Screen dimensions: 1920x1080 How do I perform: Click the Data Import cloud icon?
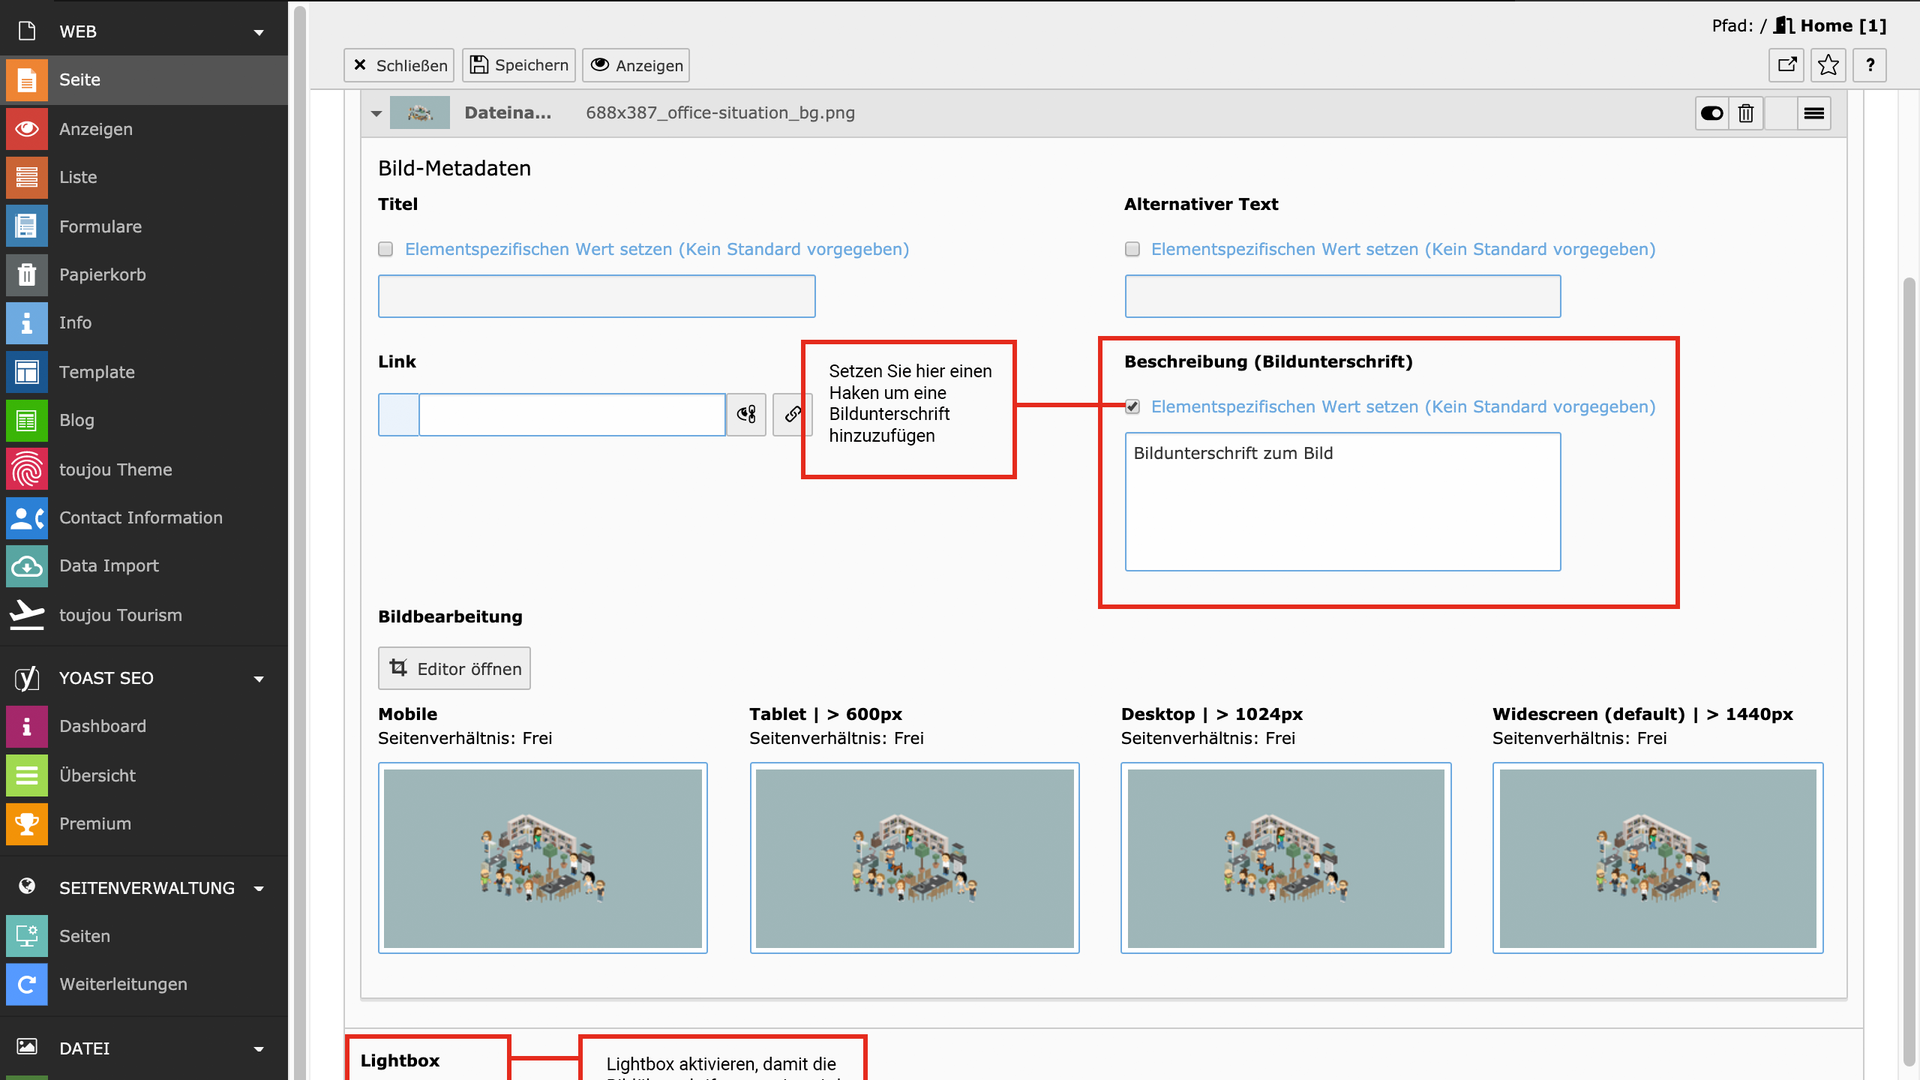click(x=27, y=566)
